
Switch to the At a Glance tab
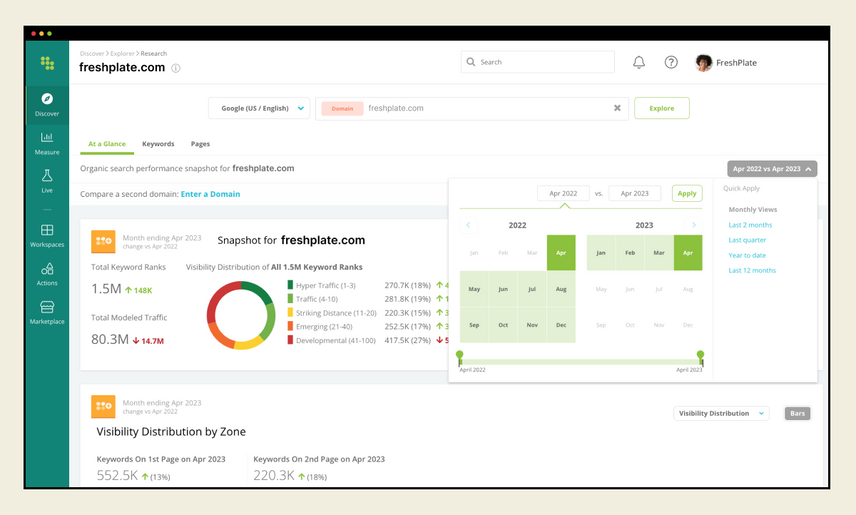(107, 144)
